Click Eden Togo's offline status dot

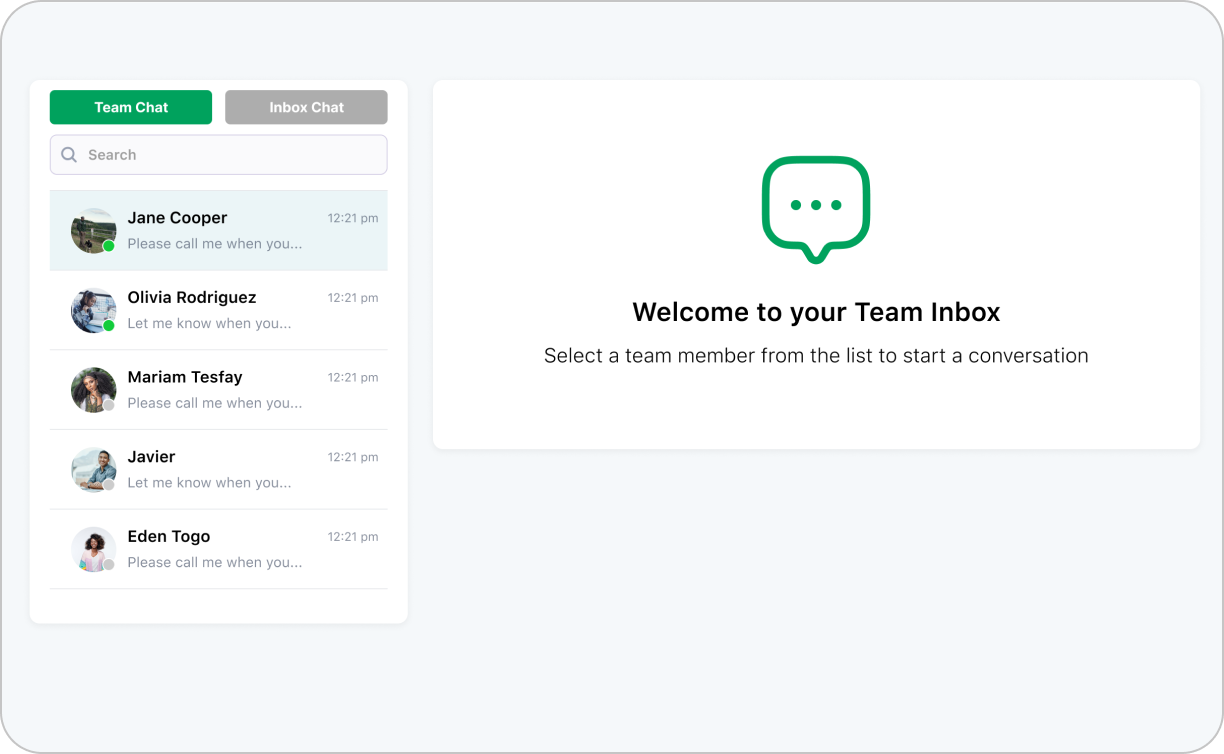coord(109,565)
